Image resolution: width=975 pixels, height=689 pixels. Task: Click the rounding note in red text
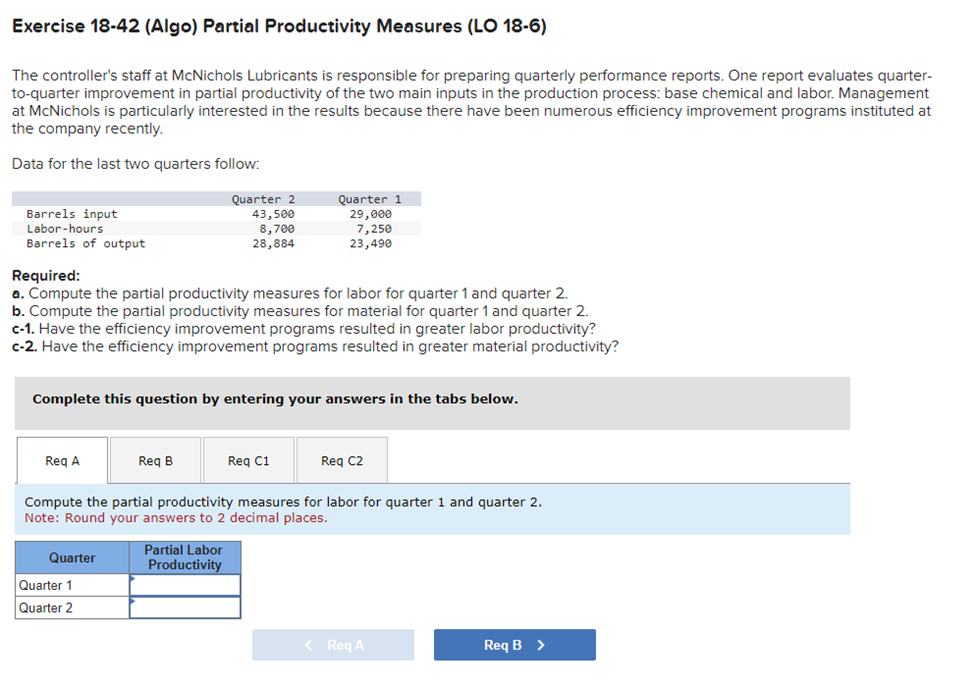click(176, 518)
